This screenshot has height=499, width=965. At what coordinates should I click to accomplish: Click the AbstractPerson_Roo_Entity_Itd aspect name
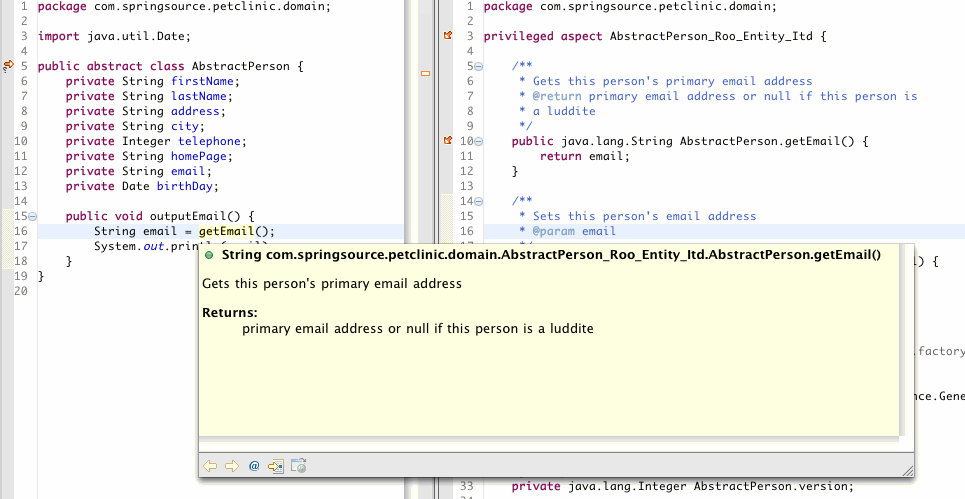706,36
